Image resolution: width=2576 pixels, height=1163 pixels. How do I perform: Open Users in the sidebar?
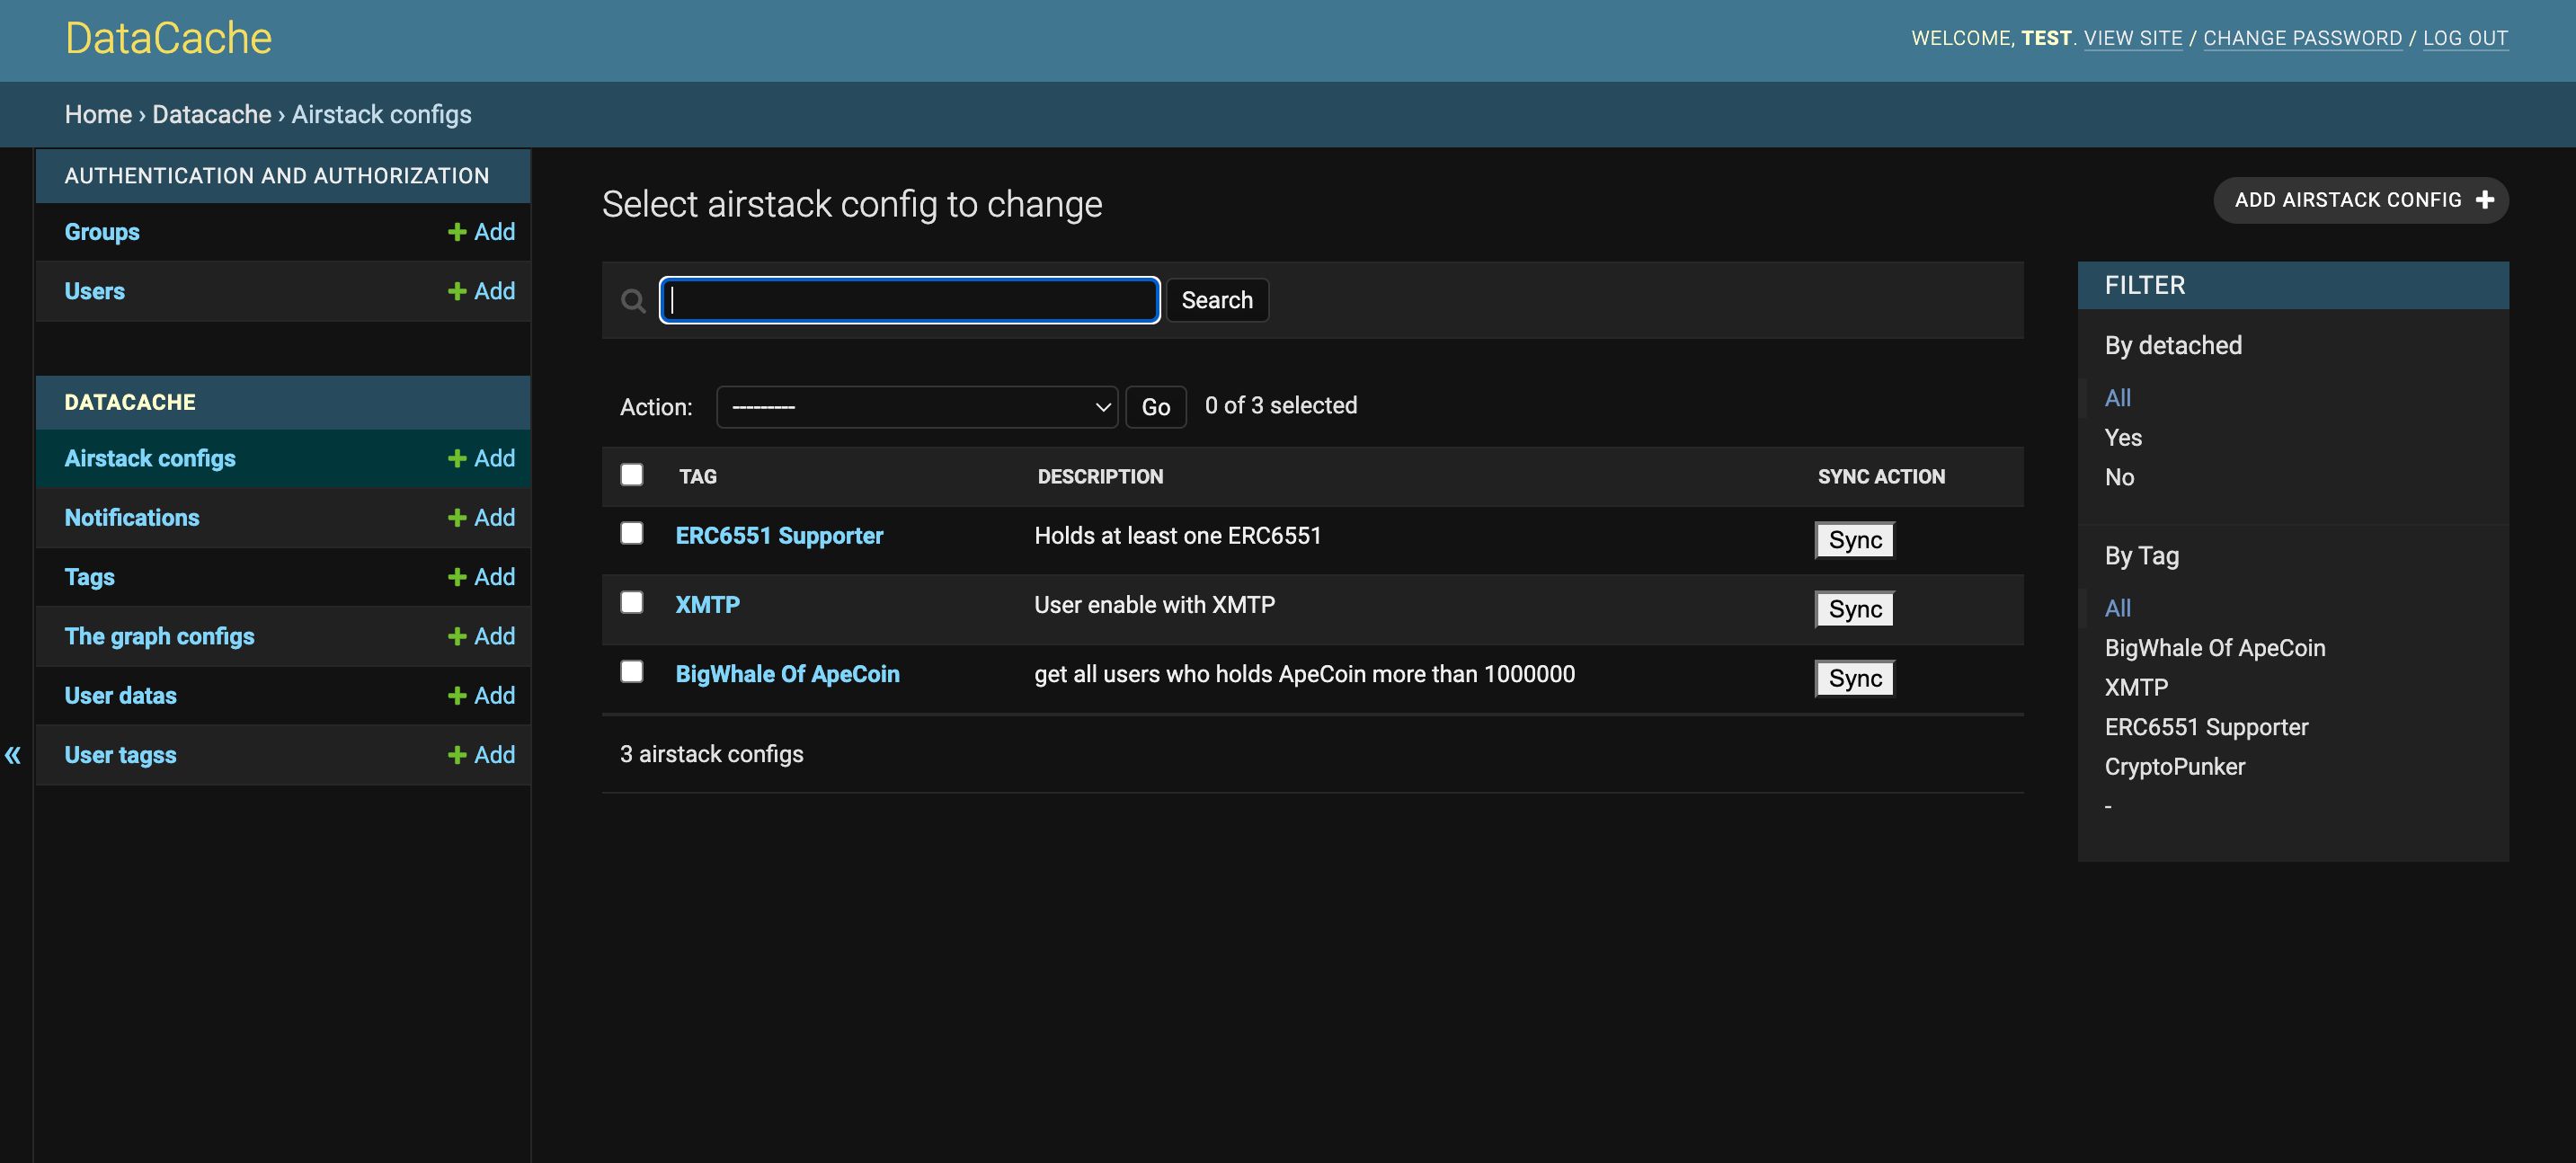(95, 291)
